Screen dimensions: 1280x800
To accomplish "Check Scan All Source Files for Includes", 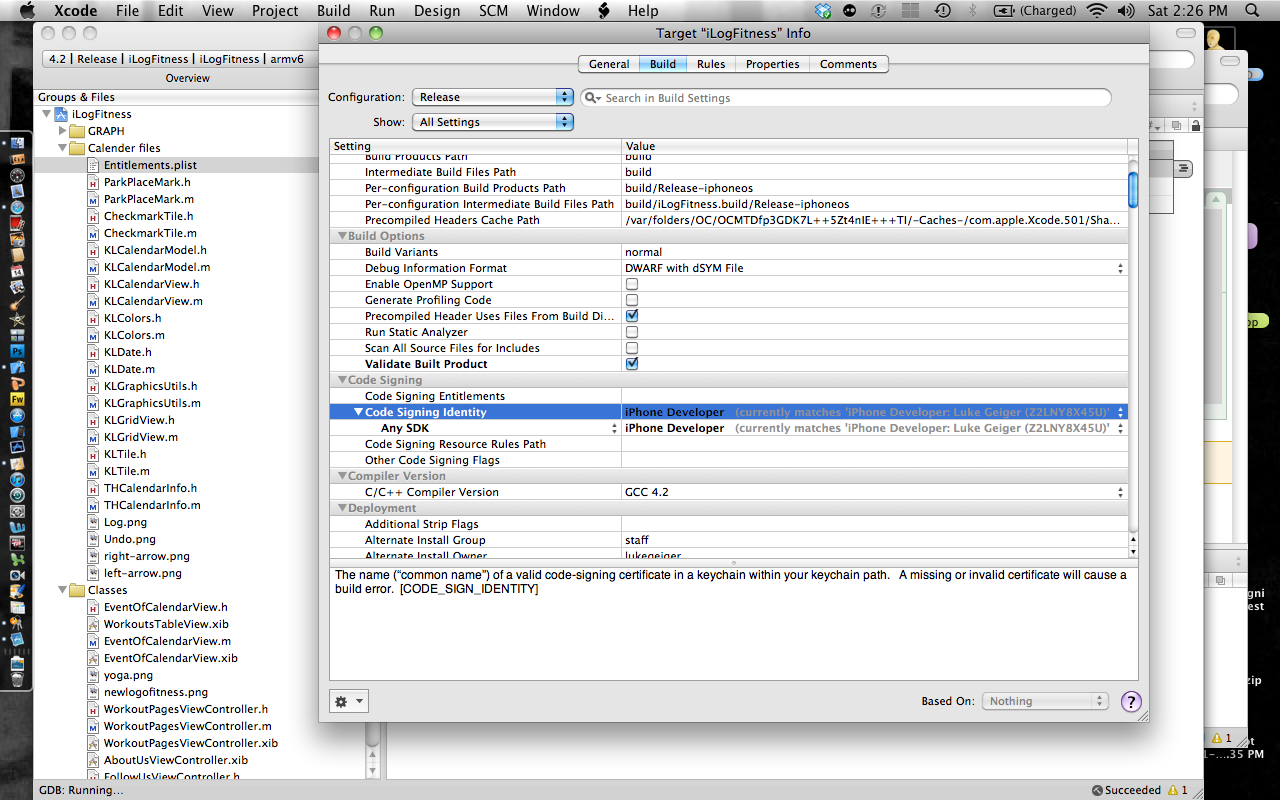I will (x=632, y=348).
